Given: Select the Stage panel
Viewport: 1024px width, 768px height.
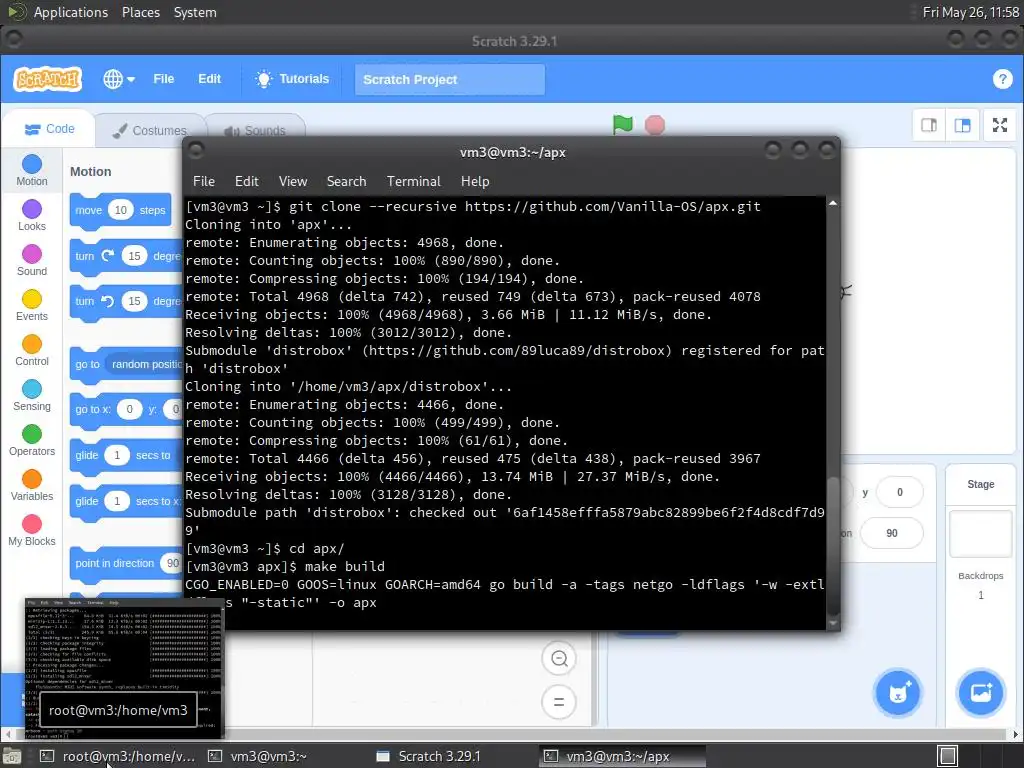Looking at the screenshot, I should click(980, 484).
